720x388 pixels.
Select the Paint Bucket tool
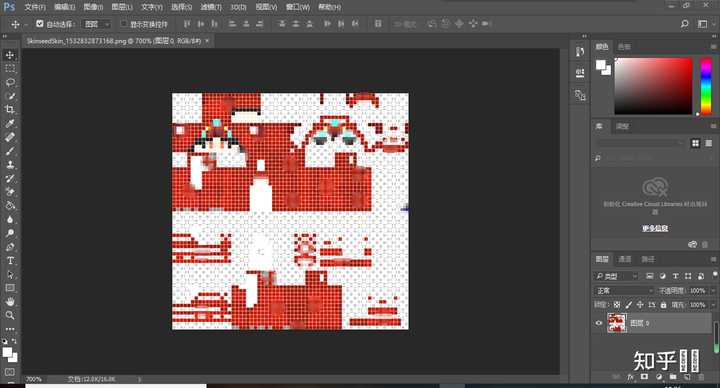(10, 206)
